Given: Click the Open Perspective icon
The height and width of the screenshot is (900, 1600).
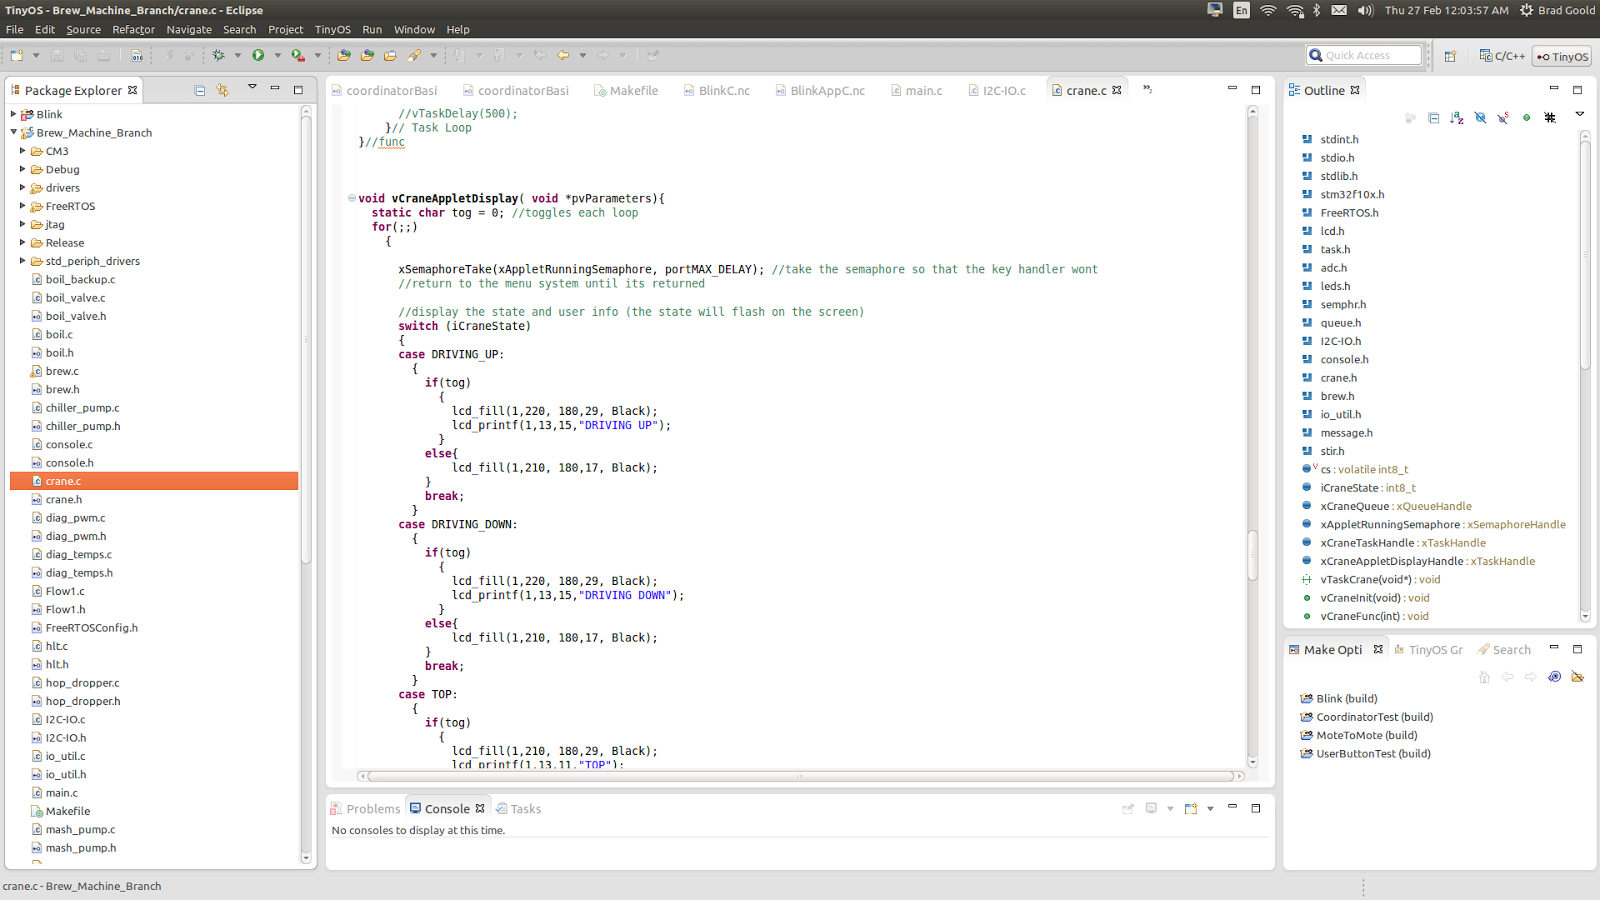Looking at the screenshot, I should pos(1450,56).
